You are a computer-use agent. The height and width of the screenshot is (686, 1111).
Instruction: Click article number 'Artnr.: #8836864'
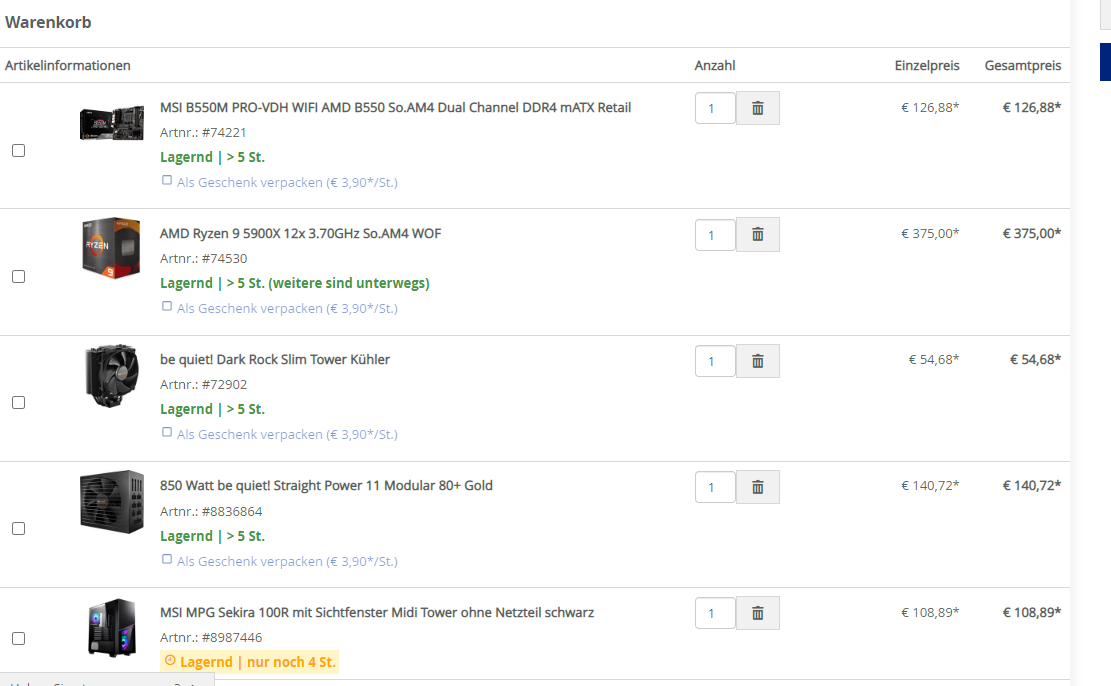[x=211, y=511]
